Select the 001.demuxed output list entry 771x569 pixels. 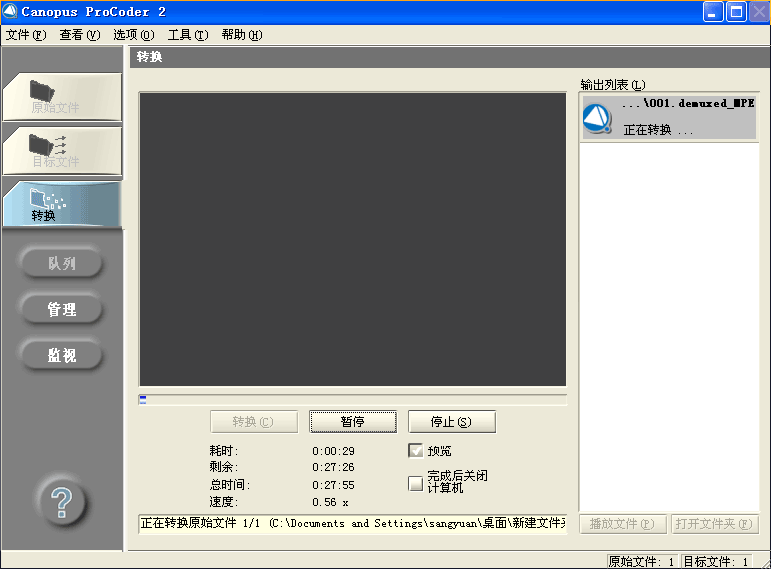[x=670, y=117]
